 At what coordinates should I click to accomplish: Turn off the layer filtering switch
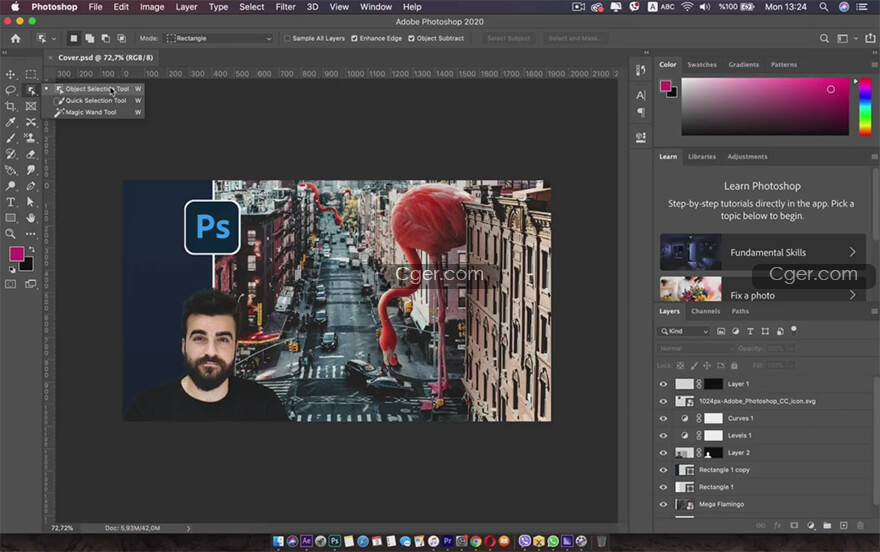coord(794,330)
